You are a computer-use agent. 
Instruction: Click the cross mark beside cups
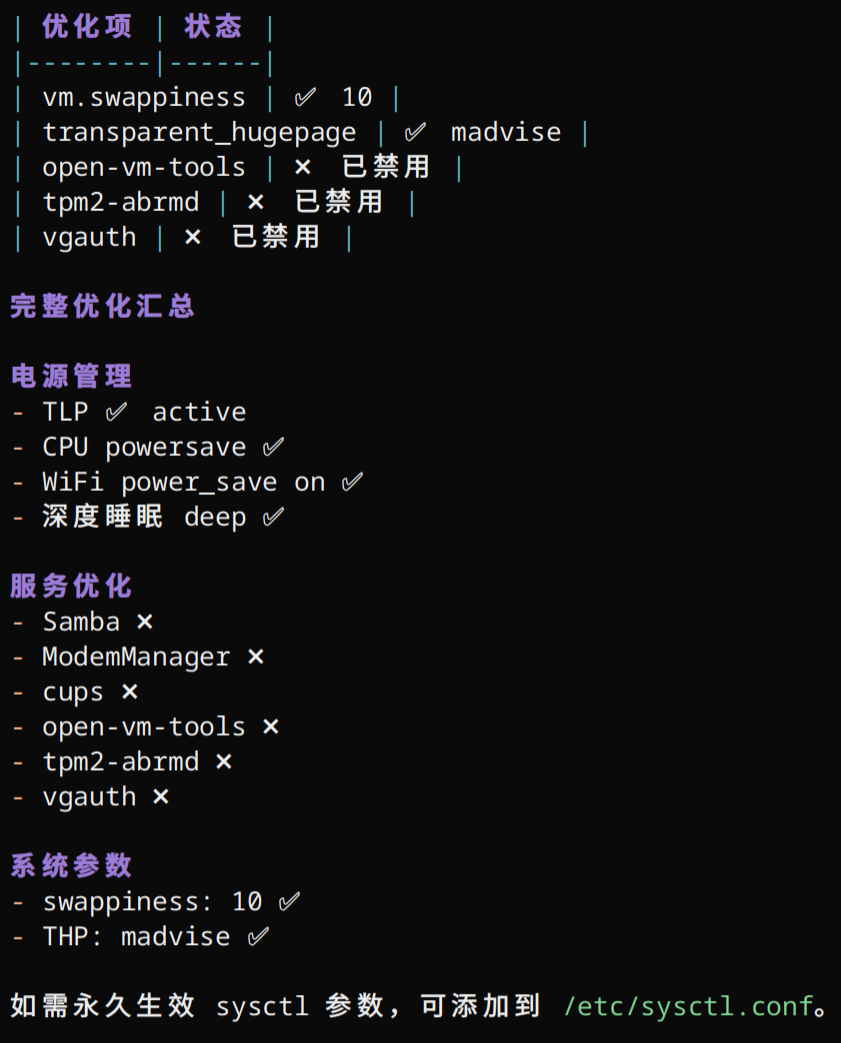(x=130, y=692)
